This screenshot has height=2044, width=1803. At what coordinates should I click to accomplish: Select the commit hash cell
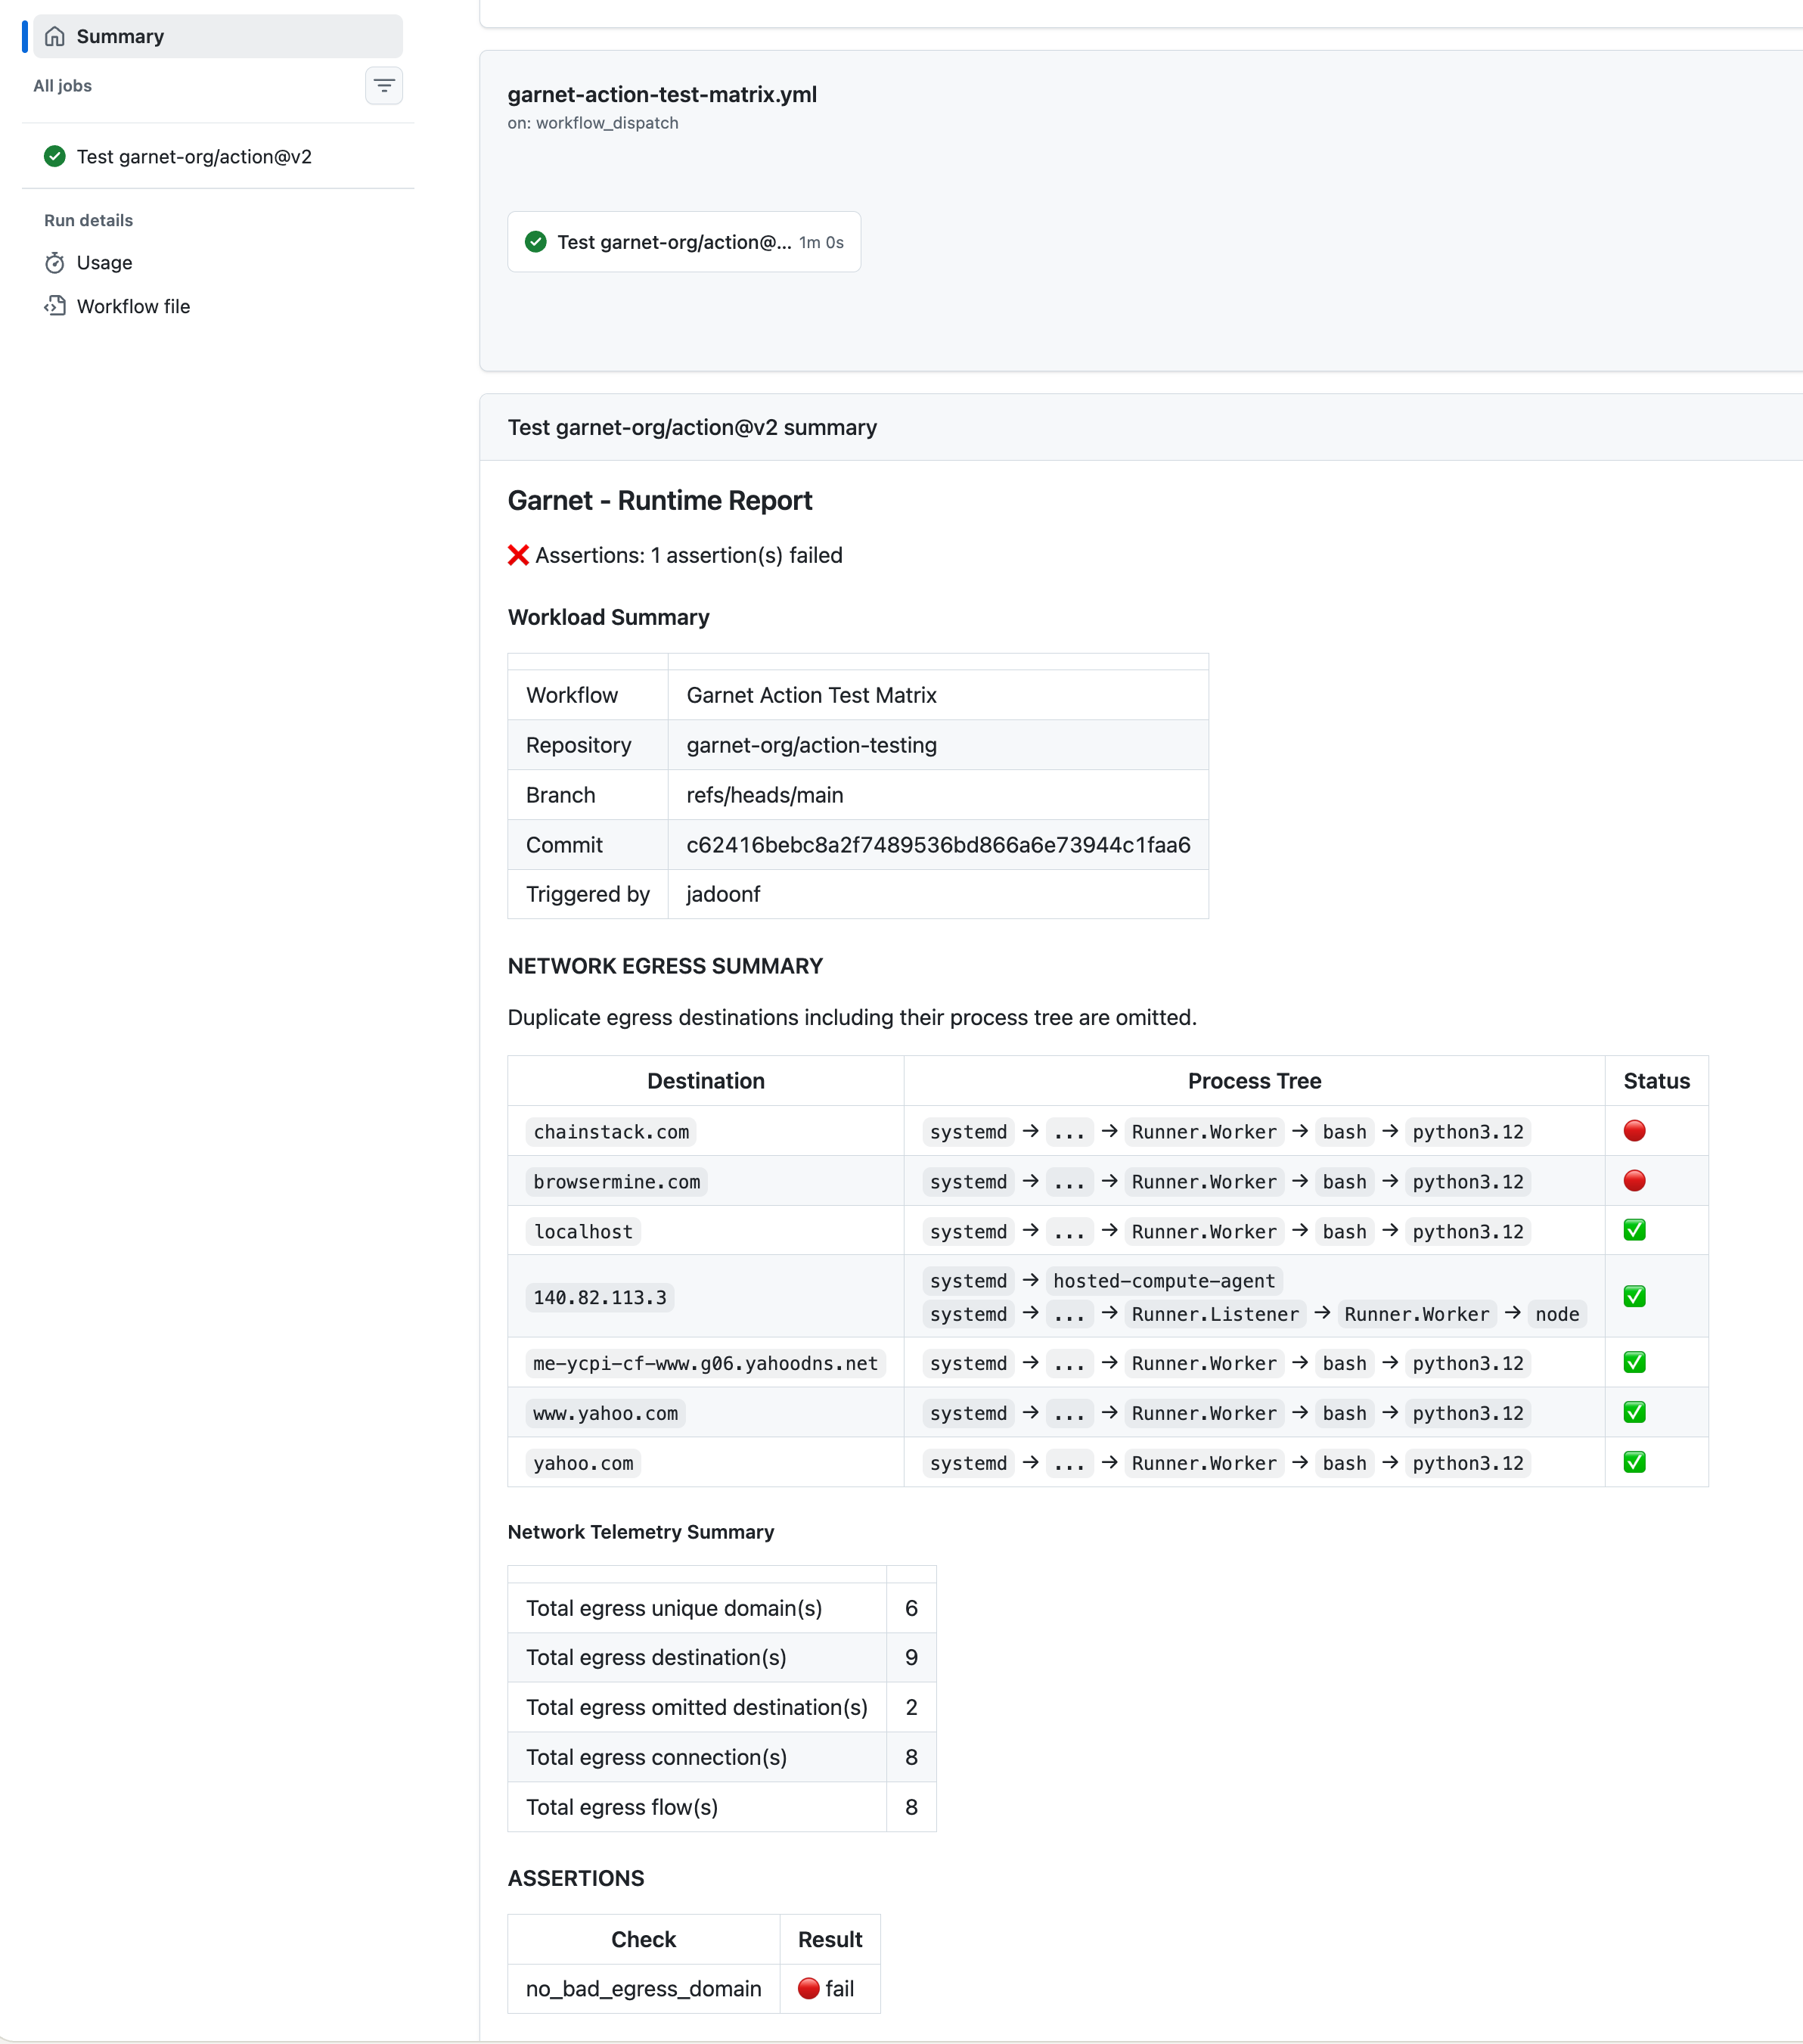click(938, 845)
